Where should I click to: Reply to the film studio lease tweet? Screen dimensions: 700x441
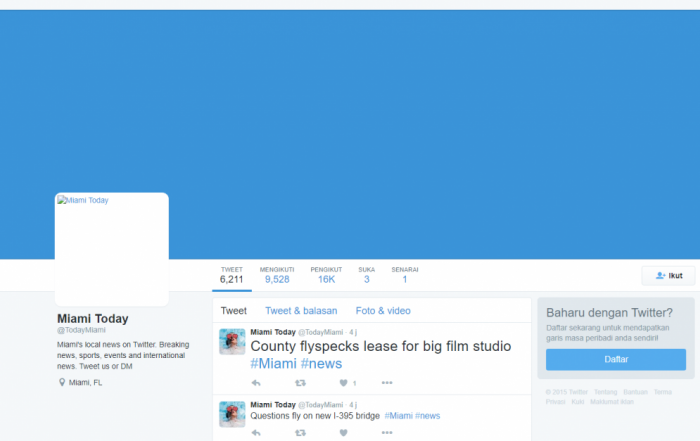point(256,383)
